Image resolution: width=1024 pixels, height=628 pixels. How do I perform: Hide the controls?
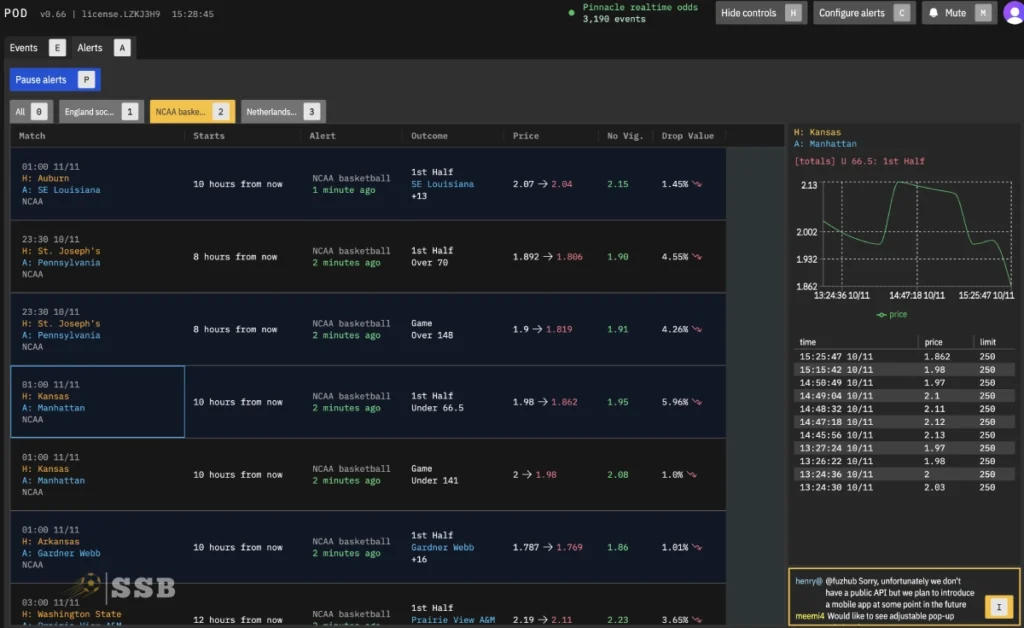click(x=761, y=13)
